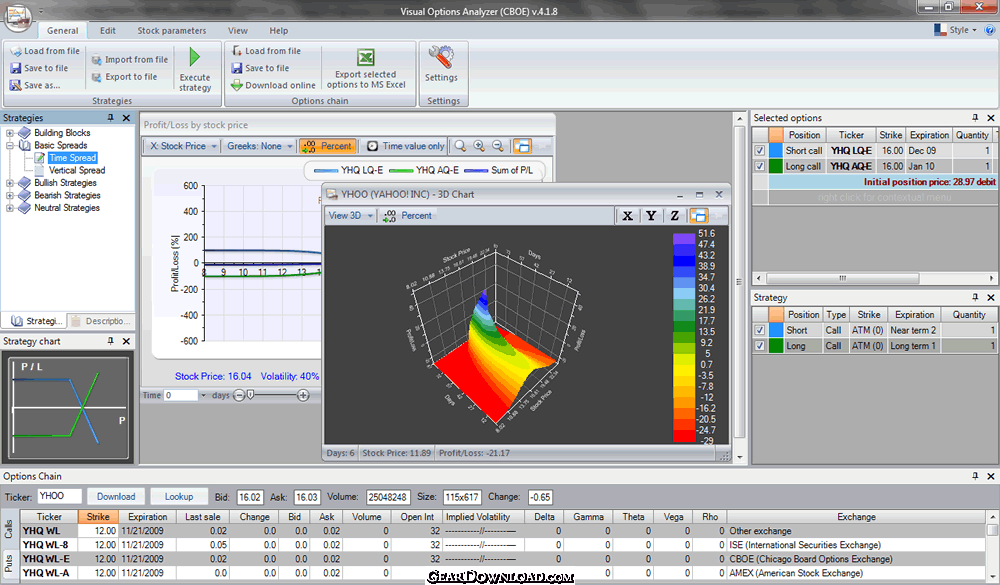Expand the Bullish Strategies tree node
1000x585 pixels.
pos(10,183)
